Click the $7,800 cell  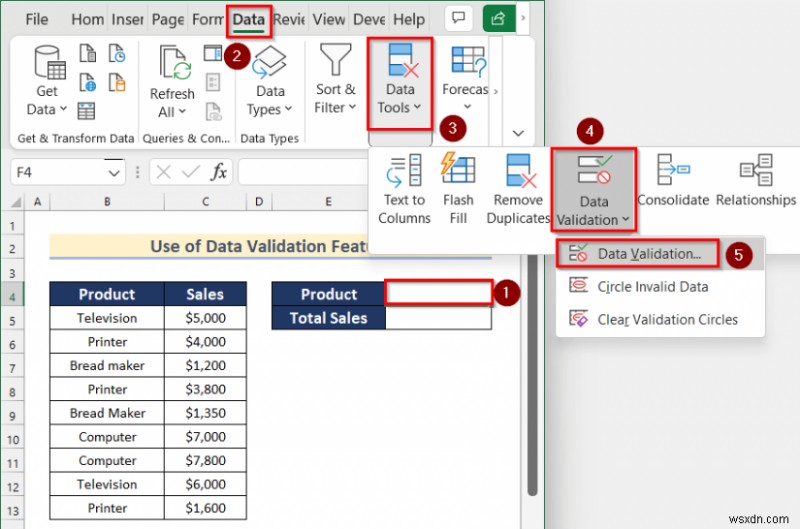205,461
